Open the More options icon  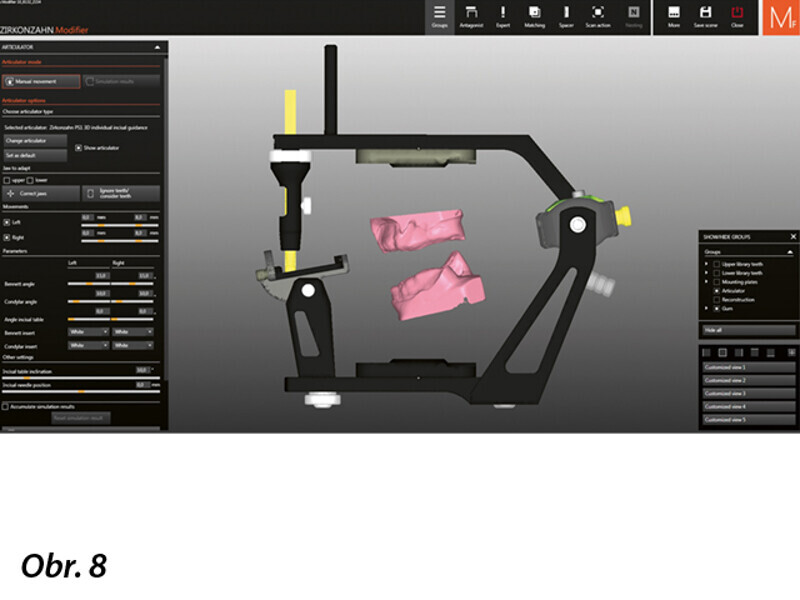pyautogui.click(x=674, y=15)
